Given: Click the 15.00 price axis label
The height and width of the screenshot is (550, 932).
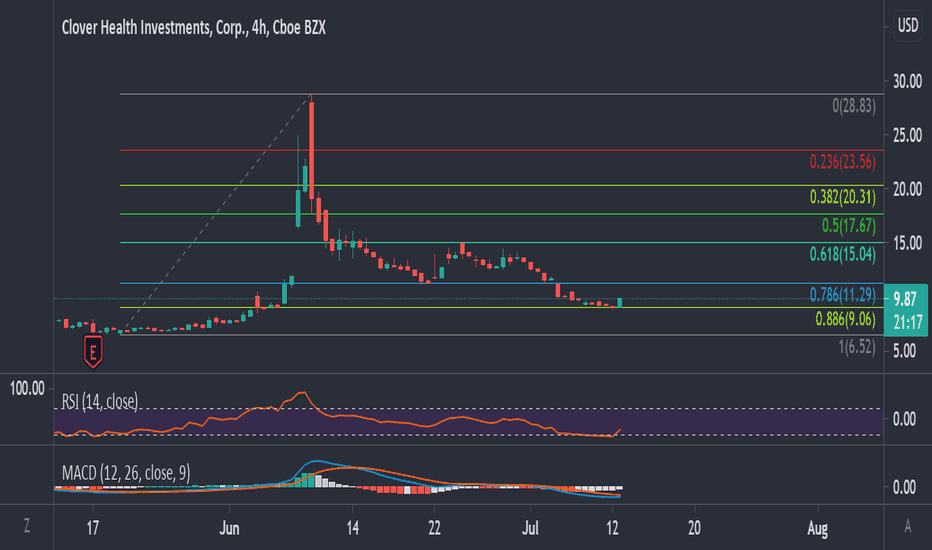Looking at the screenshot, I should [908, 243].
